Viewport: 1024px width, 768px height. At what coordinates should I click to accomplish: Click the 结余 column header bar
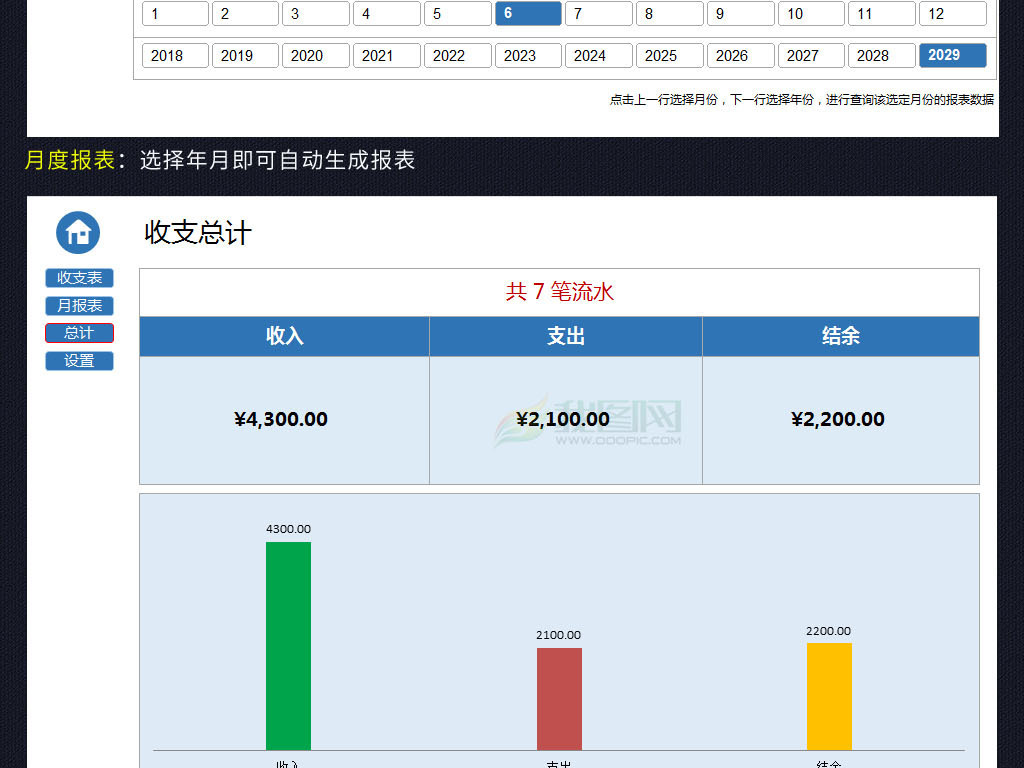[x=840, y=336]
